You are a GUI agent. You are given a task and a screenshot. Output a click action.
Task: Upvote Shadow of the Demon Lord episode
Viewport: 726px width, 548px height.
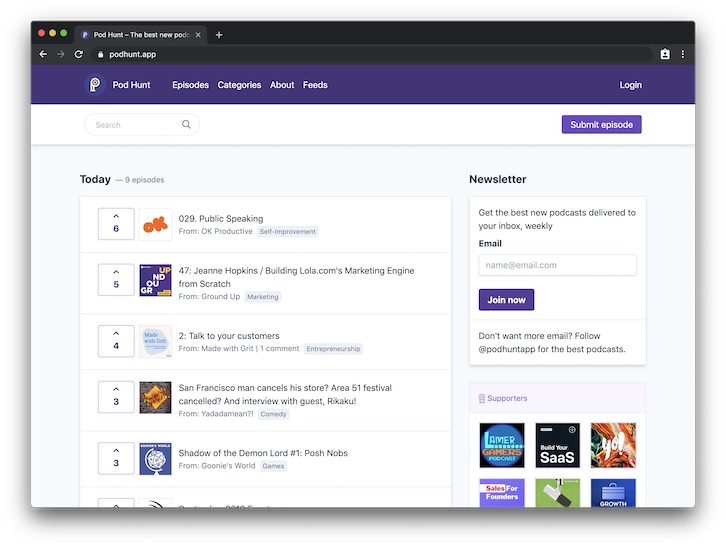(x=116, y=458)
